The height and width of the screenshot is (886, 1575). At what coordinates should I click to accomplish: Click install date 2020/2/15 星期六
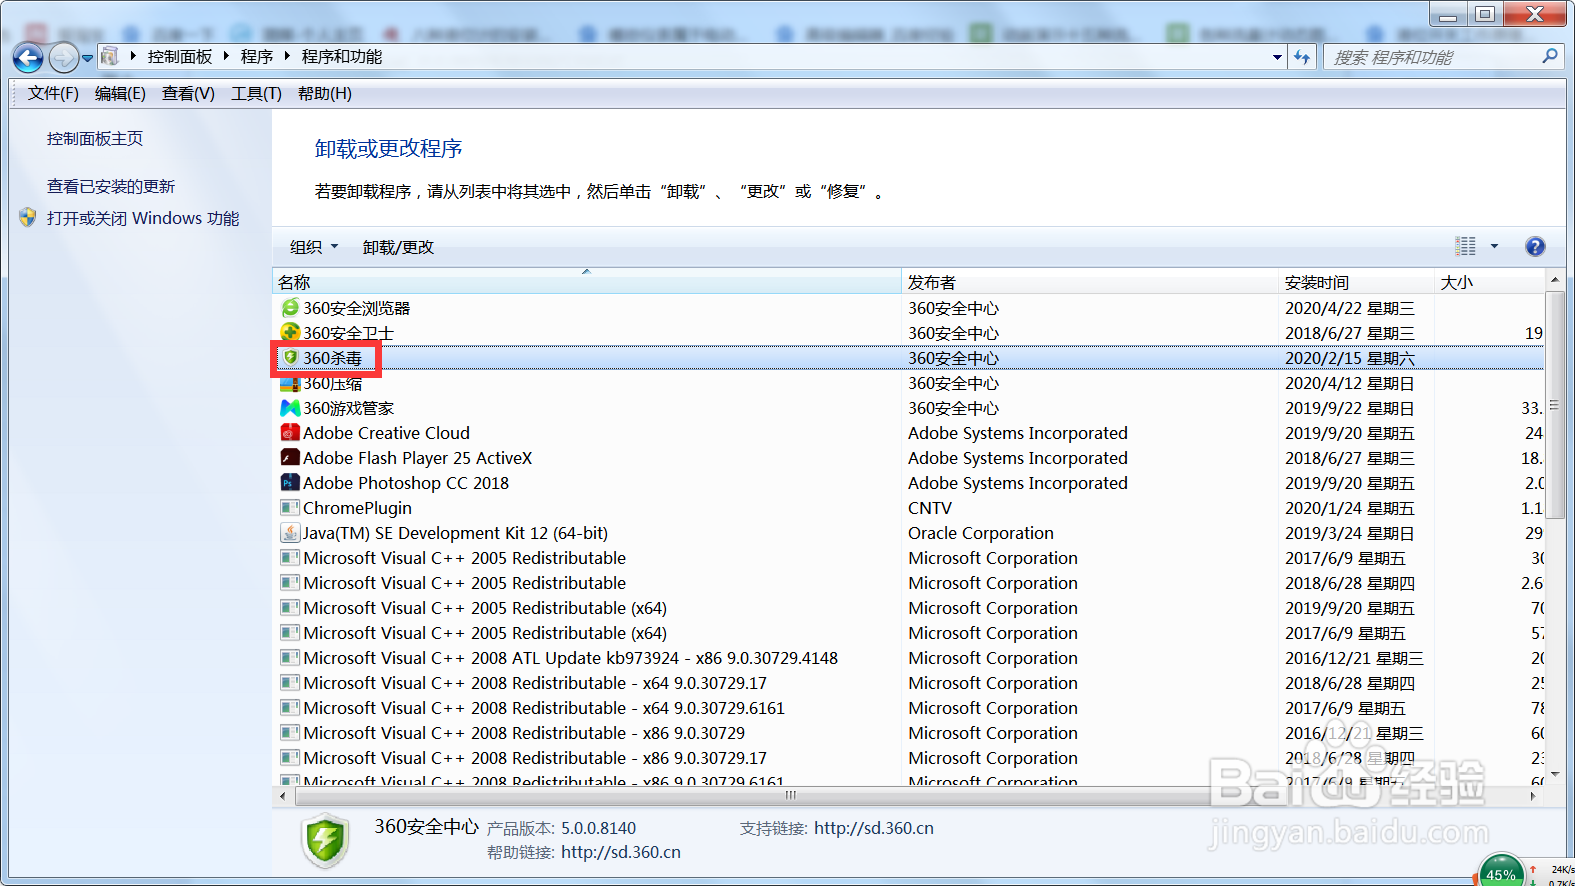[1349, 358]
